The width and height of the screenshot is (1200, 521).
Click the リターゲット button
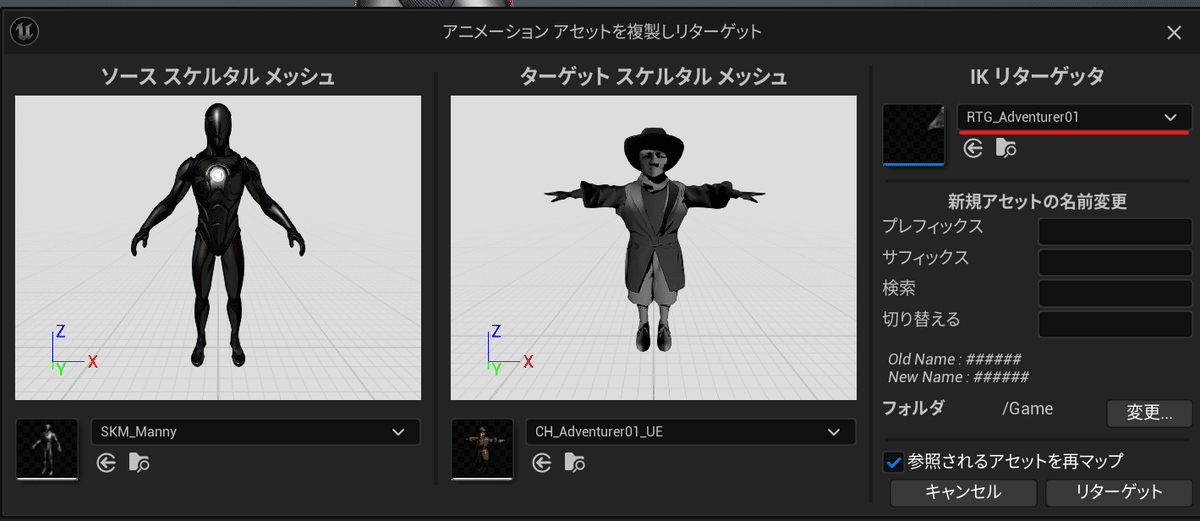[x=1119, y=492]
